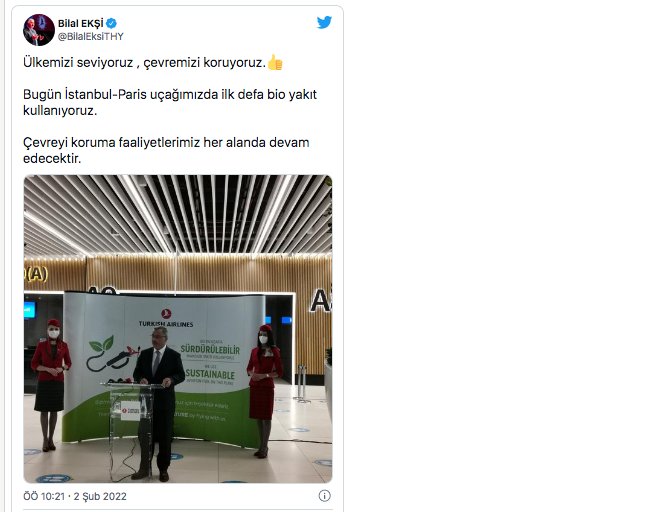Click the 2 Şub 2022 date
This screenshot has height=512, width=670.
(100, 496)
